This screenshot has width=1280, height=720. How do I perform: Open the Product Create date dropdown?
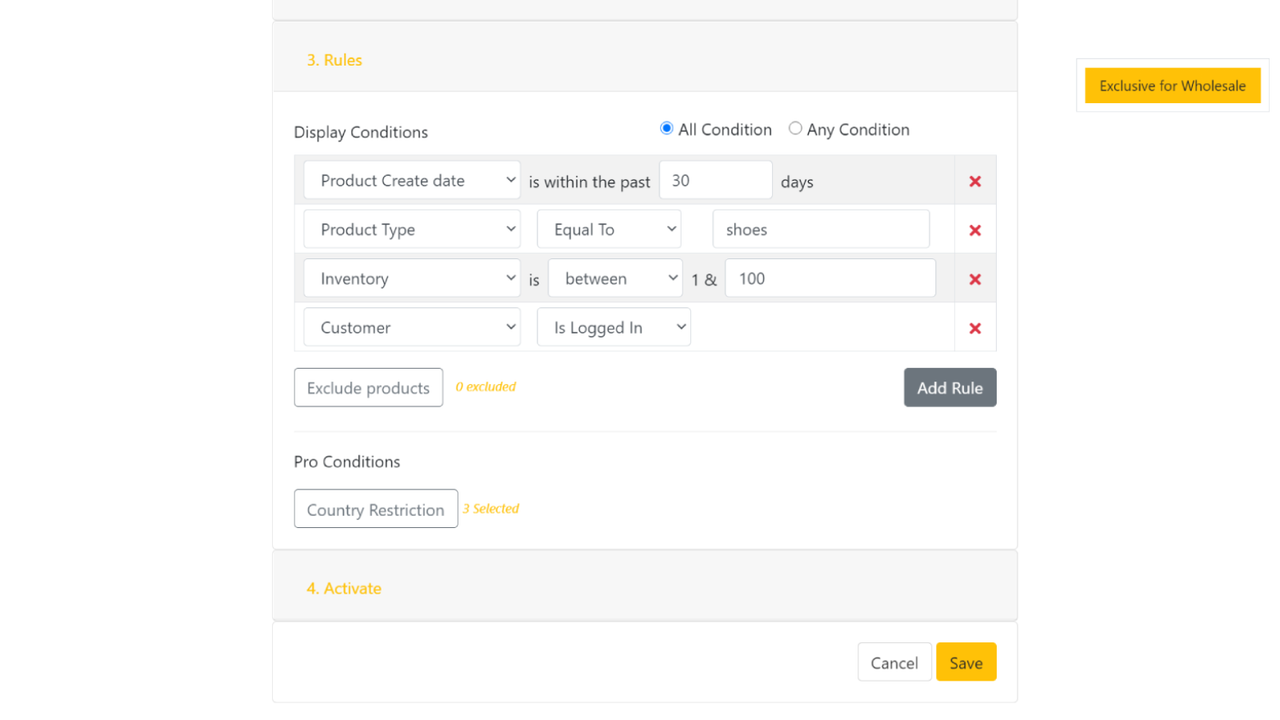412,181
